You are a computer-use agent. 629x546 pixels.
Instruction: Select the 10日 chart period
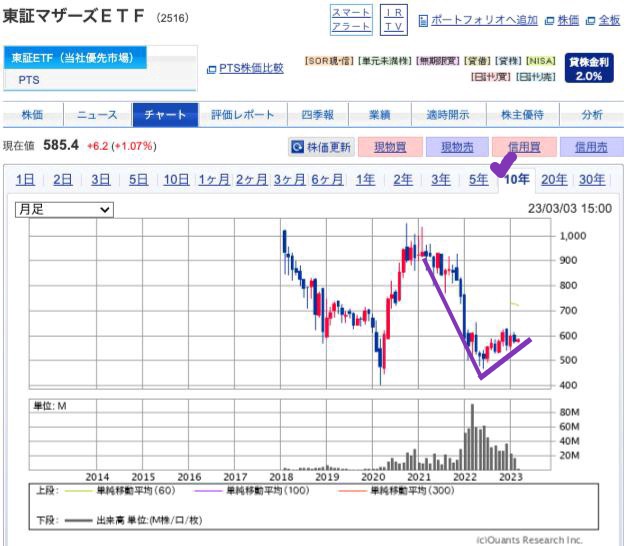pyautogui.click(x=177, y=180)
